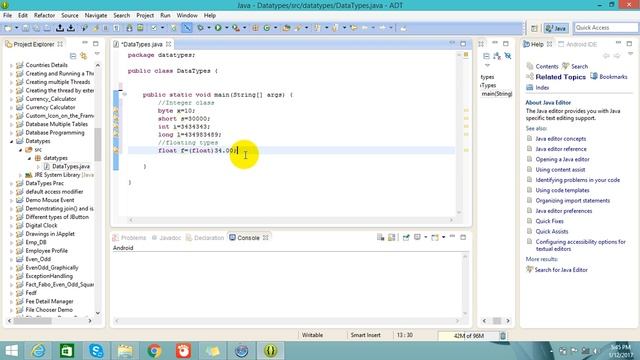This screenshot has width=640, height=360.
Task: Toggle Link with Editor in Project Explorer
Action: pos(84,56)
